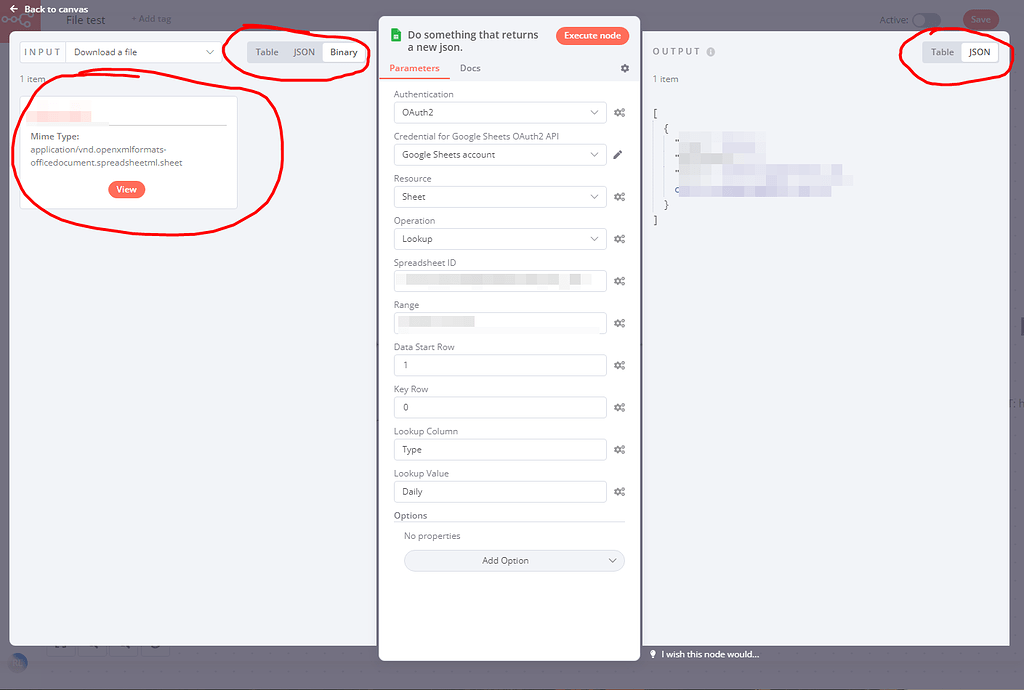Click the pencil icon to edit Google Sheets credential

(617, 154)
